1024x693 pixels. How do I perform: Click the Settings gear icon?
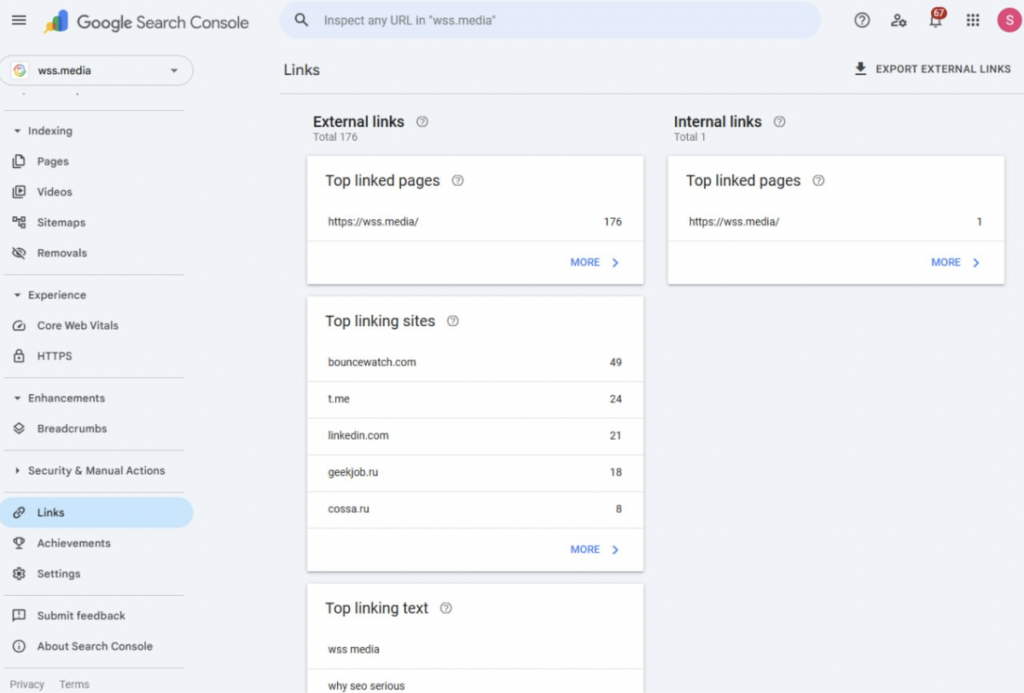(x=19, y=573)
